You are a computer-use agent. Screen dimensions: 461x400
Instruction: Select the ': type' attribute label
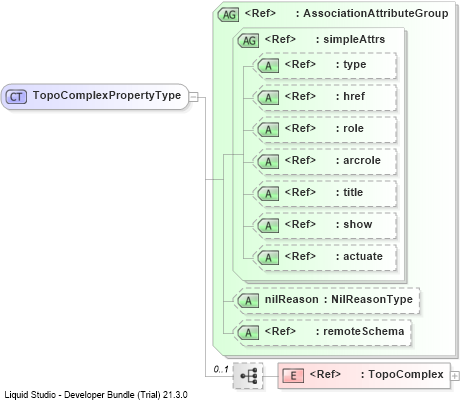coord(351,64)
